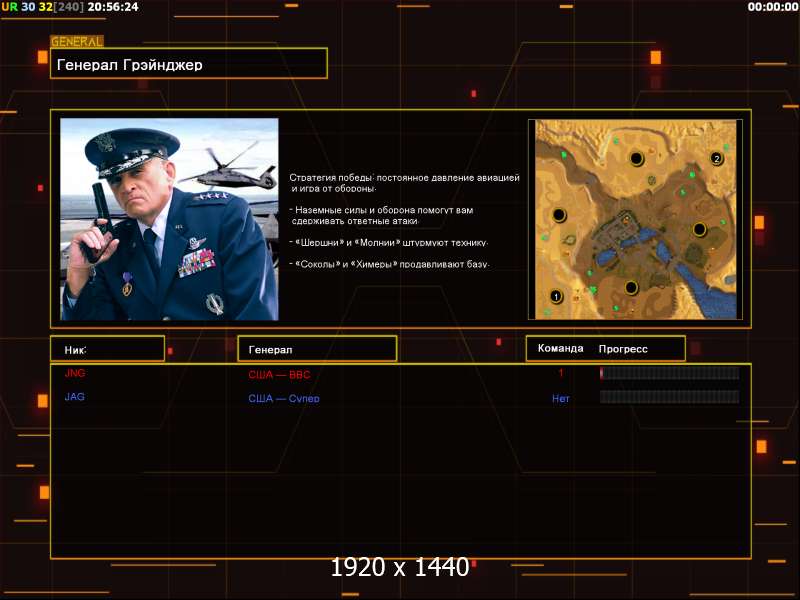800x600 pixels.
Task: Select the empty top-center start slot on the map
Action: [x=636, y=158]
